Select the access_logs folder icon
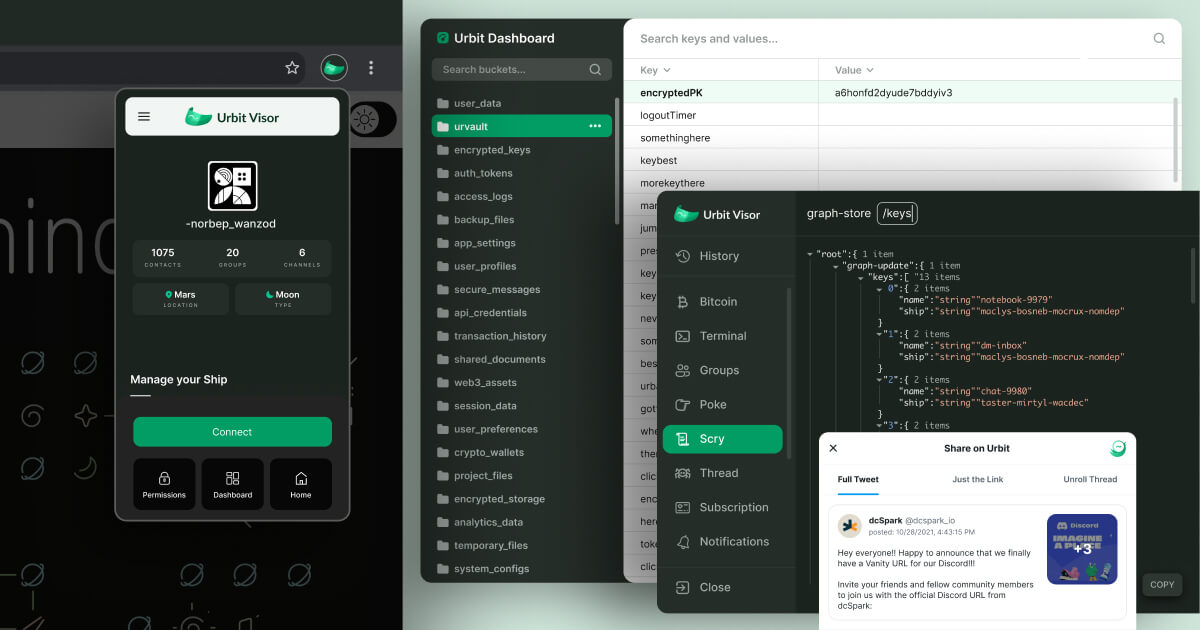The image size is (1200, 630). [x=443, y=197]
